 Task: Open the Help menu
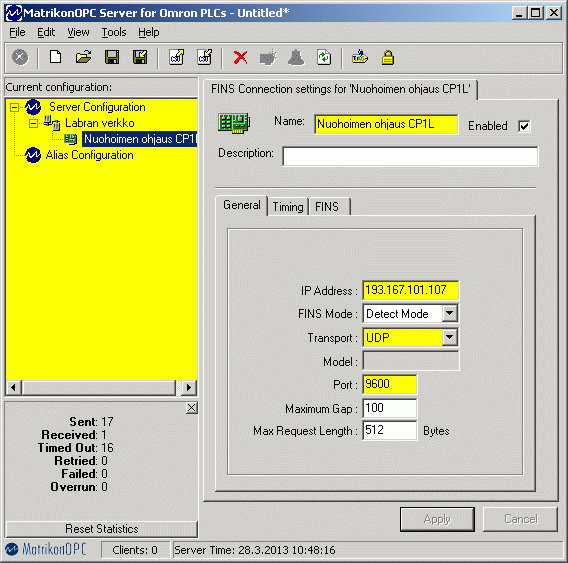coord(149,32)
